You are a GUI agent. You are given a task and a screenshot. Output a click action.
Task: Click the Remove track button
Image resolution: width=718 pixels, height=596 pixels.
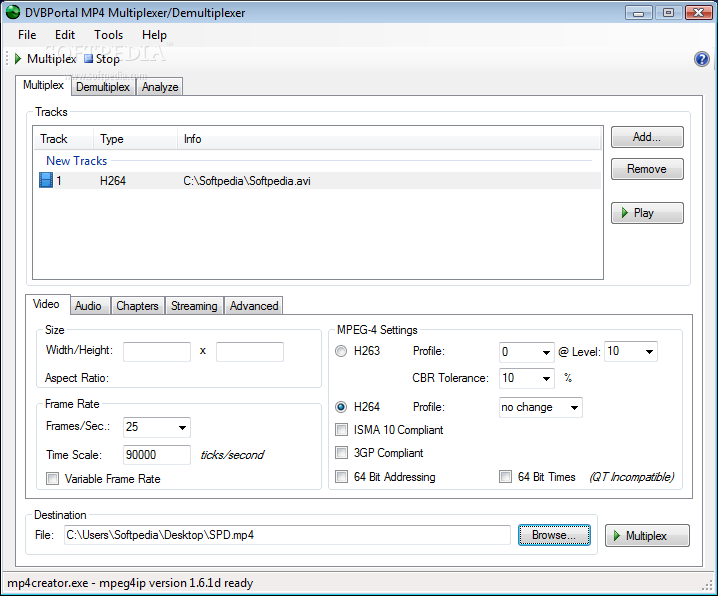pyautogui.click(x=647, y=169)
